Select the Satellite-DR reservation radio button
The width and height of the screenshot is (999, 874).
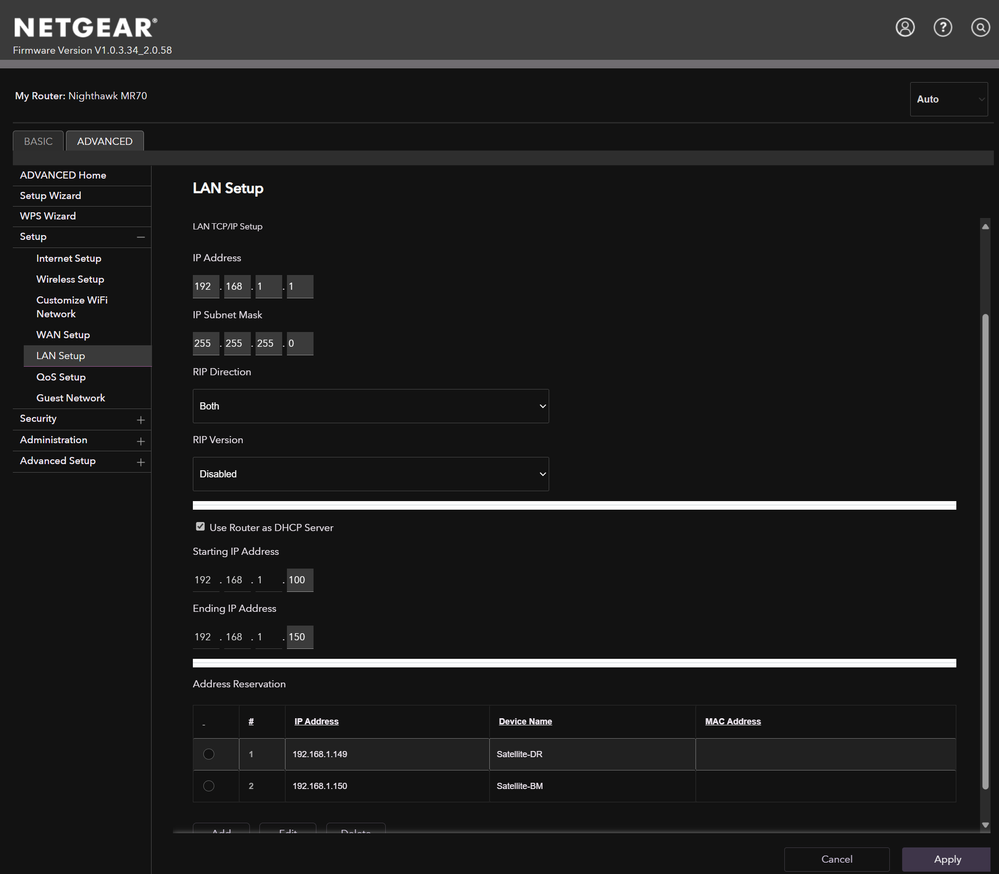pyautogui.click(x=208, y=754)
